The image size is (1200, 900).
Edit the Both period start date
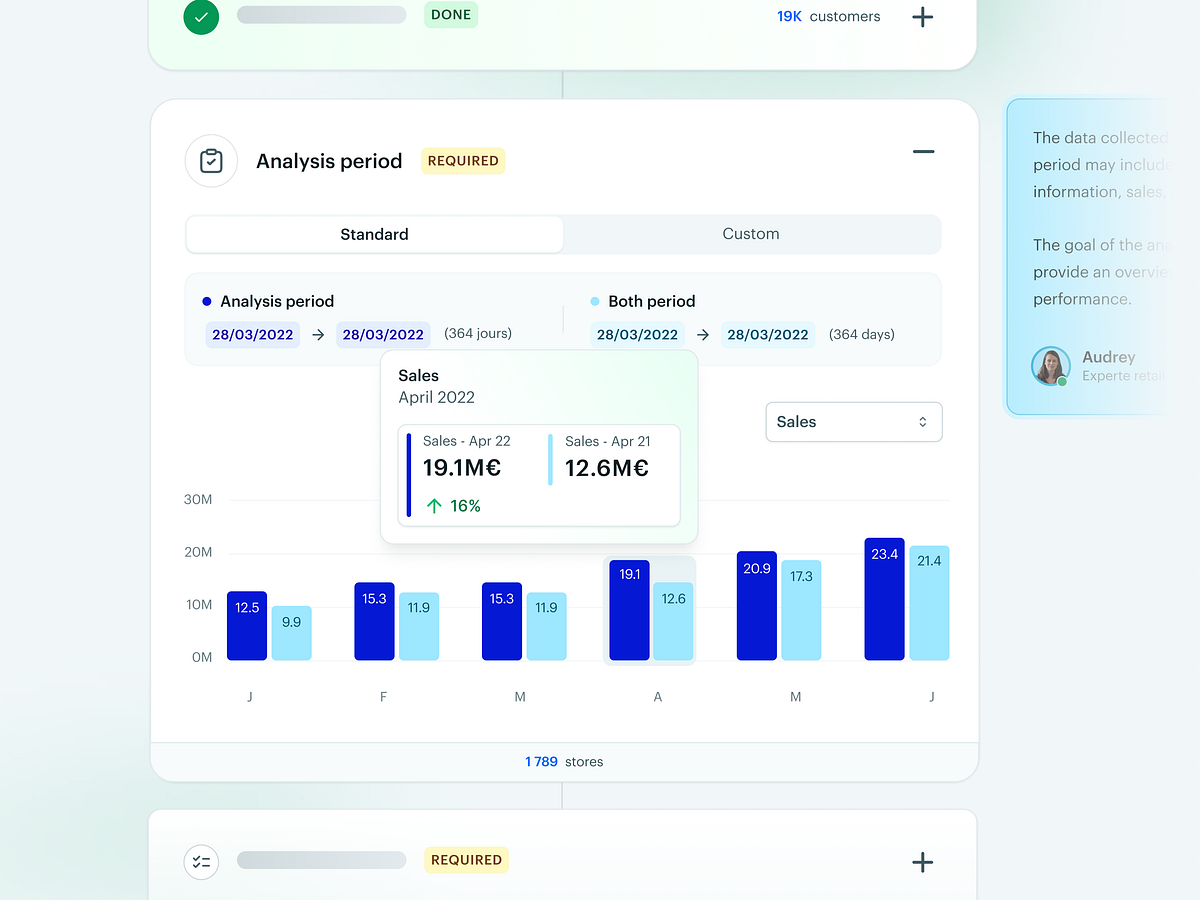tap(637, 335)
